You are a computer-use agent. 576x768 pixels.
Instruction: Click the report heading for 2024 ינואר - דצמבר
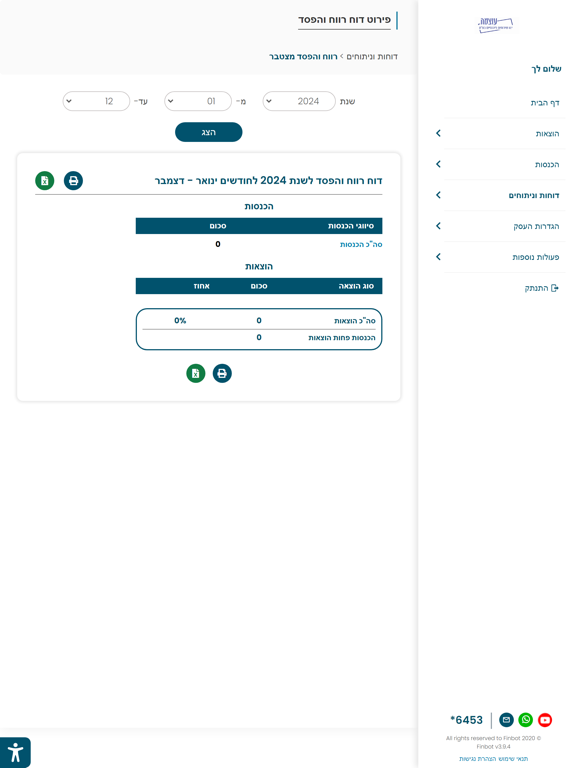(x=268, y=181)
